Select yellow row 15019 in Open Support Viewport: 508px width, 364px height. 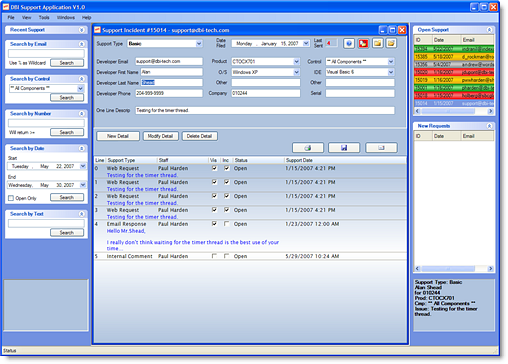[x=454, y=80]
